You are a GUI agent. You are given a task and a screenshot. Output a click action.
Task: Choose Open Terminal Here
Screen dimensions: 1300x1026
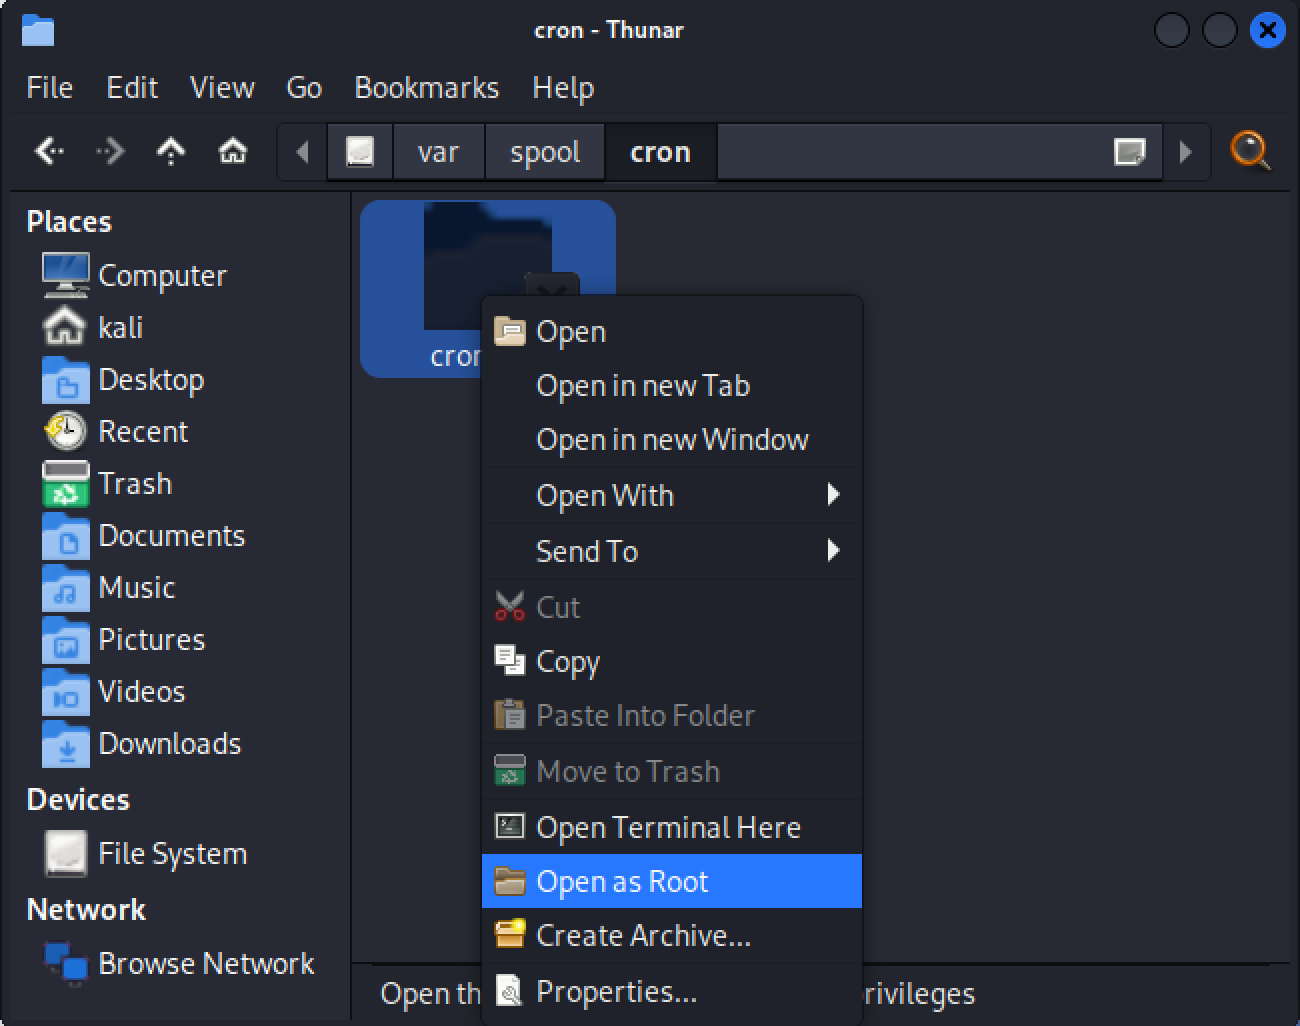(672, 827)
